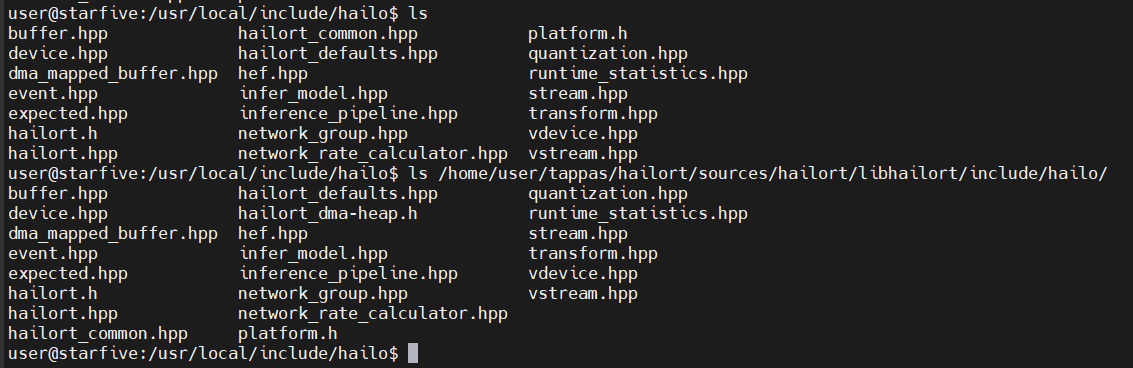The height and width of the screenshot is (368, 1133).
Task: Click network_rate_calculator.hpp in the first listing
Action: click(x=373, y=154)
